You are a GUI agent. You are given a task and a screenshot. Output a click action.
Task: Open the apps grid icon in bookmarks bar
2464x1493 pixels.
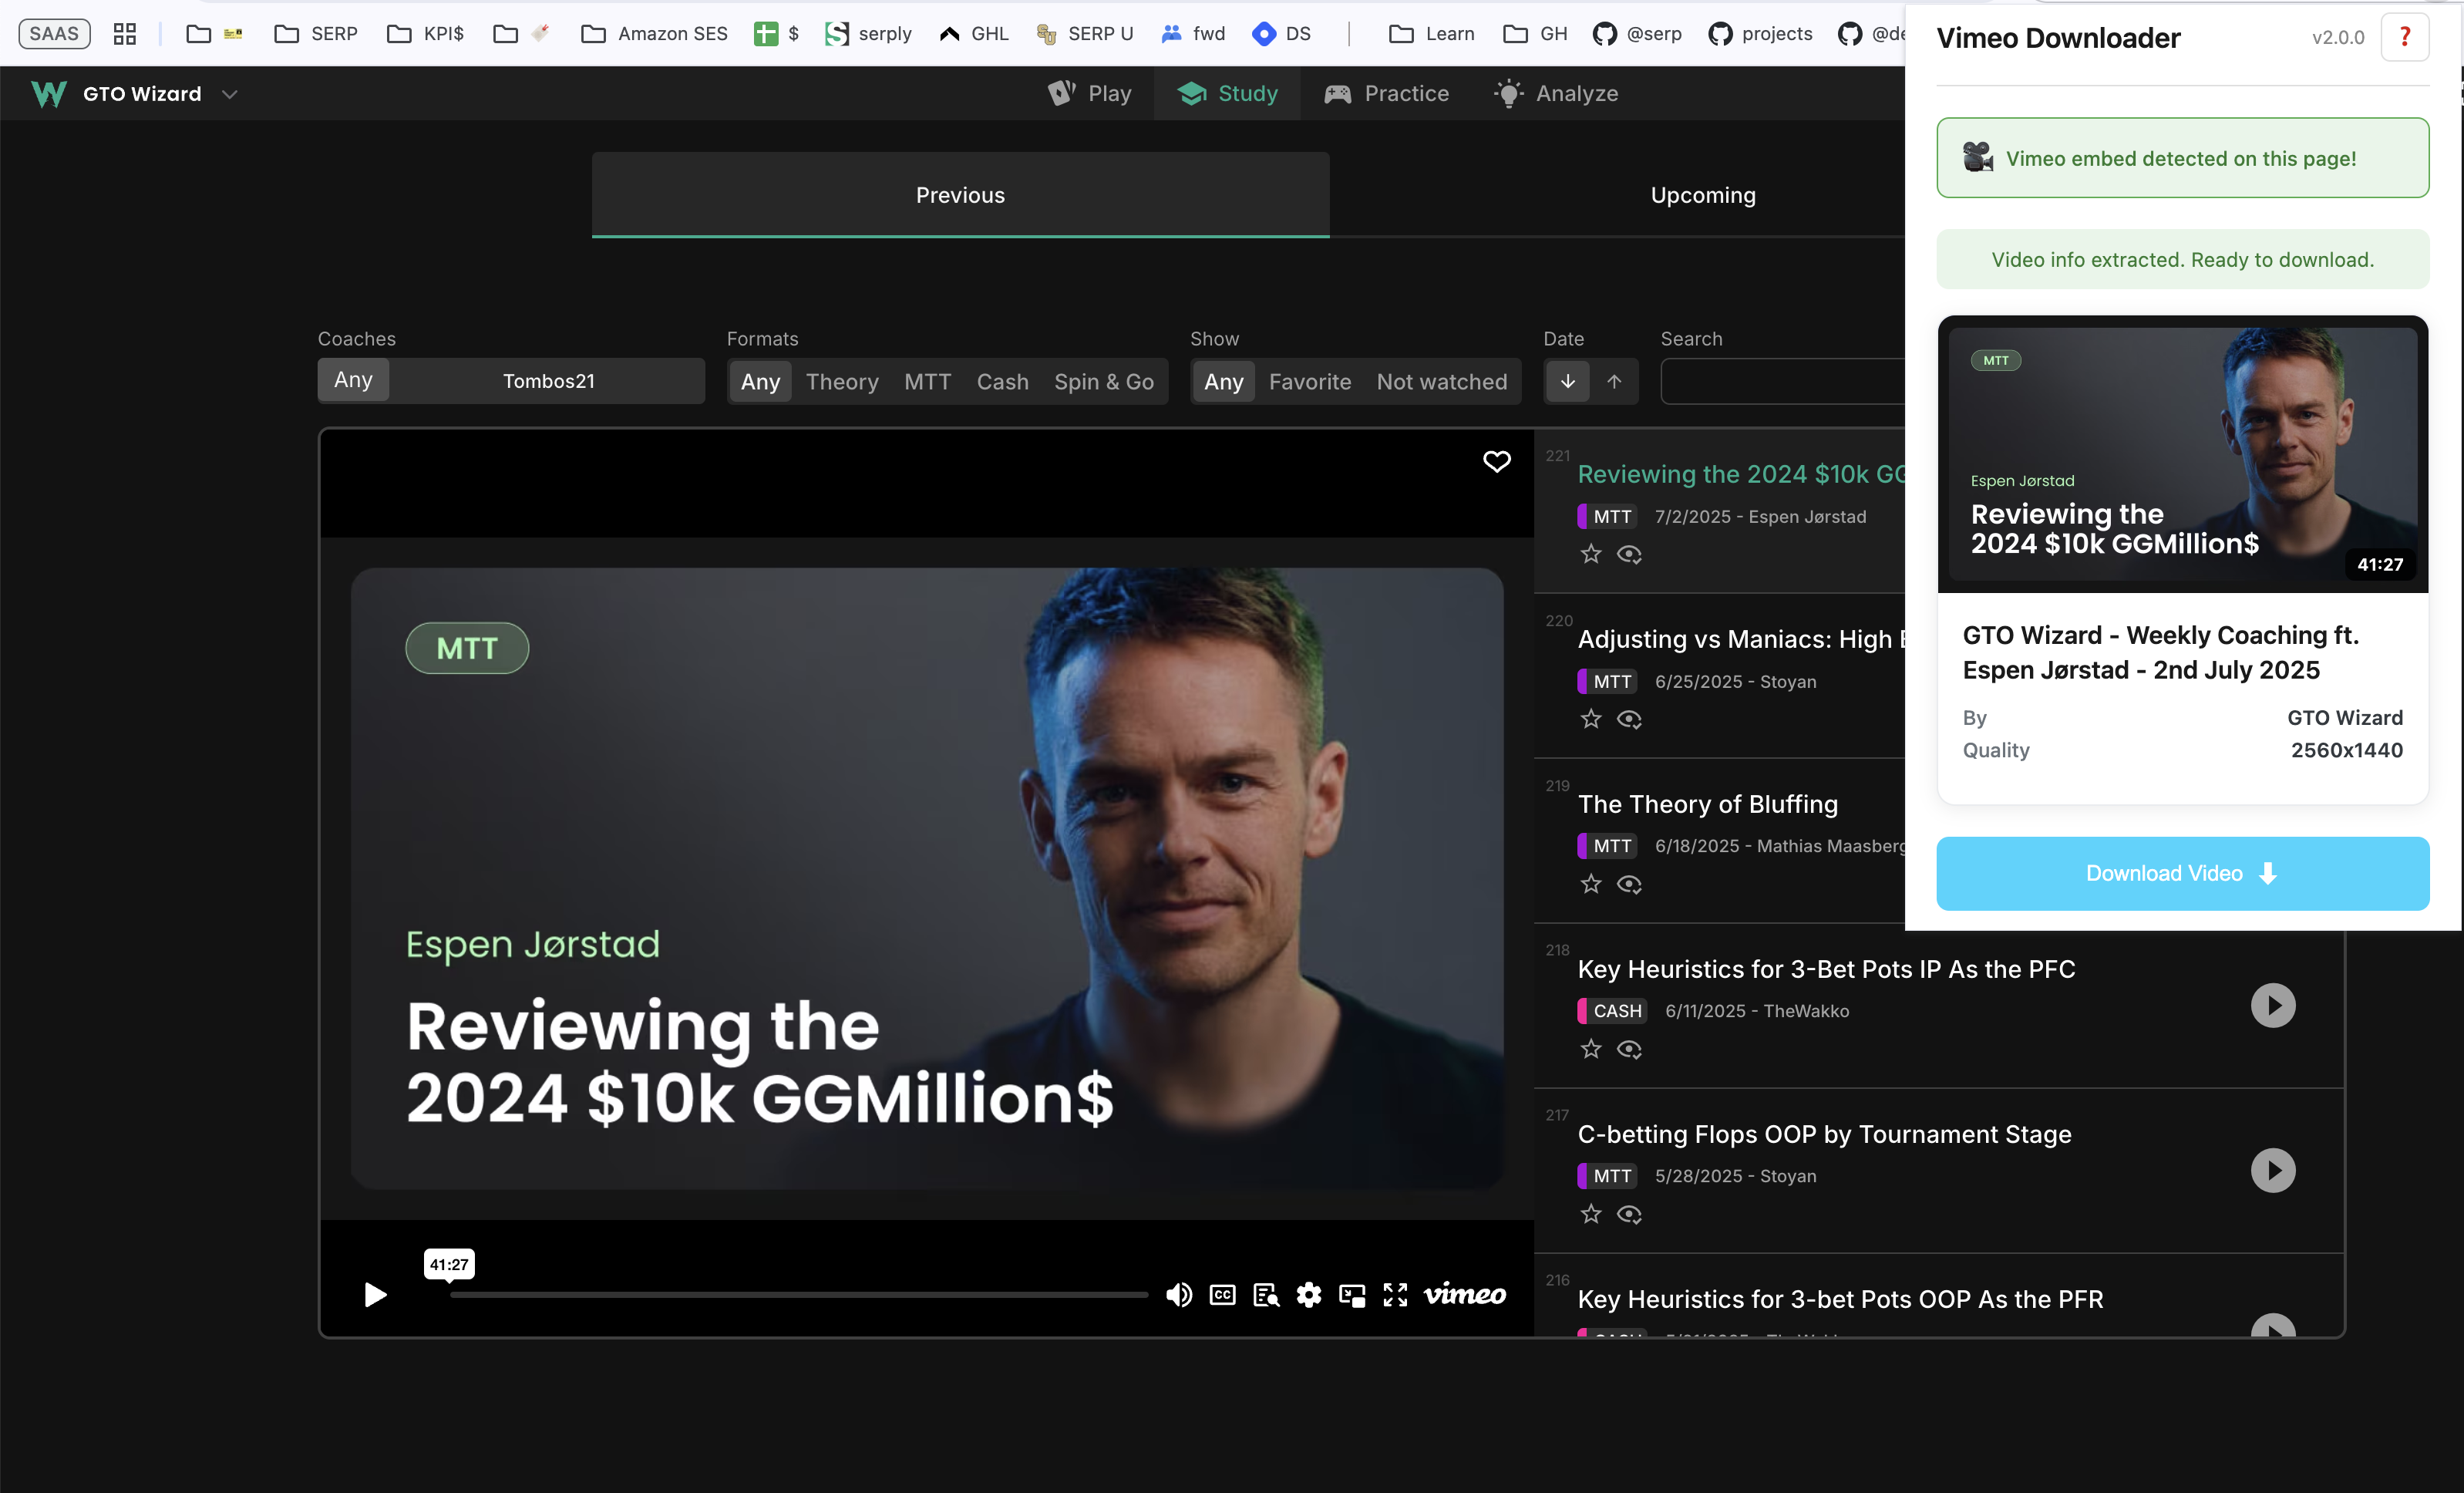[124, 34]
